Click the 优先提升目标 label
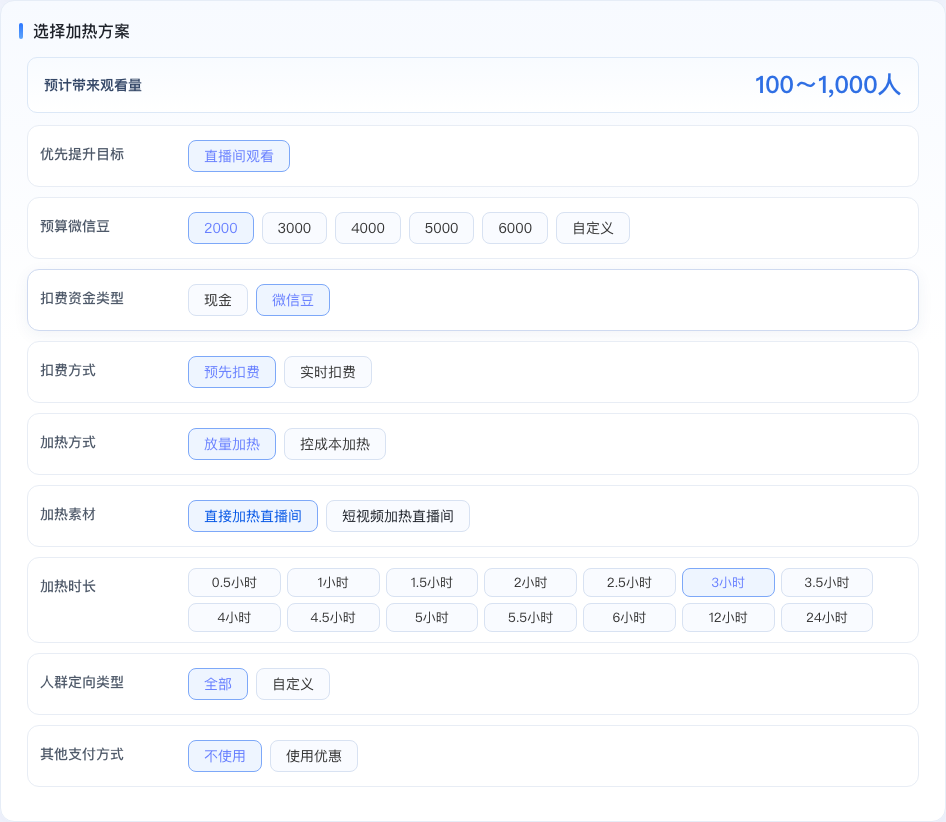 [x=82, y=155]
